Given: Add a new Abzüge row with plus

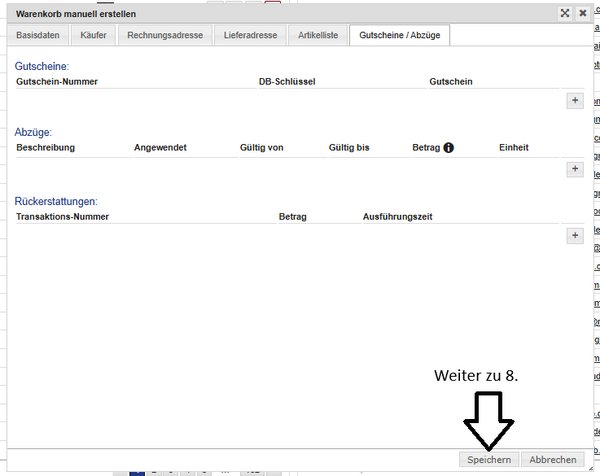Looking at the screenshot, I should pos(575,169).
